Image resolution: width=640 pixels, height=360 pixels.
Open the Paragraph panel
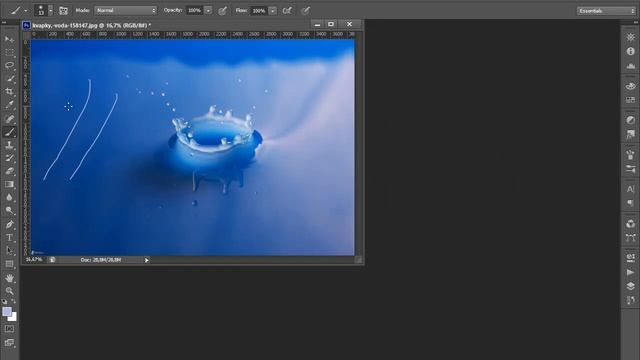631,203
